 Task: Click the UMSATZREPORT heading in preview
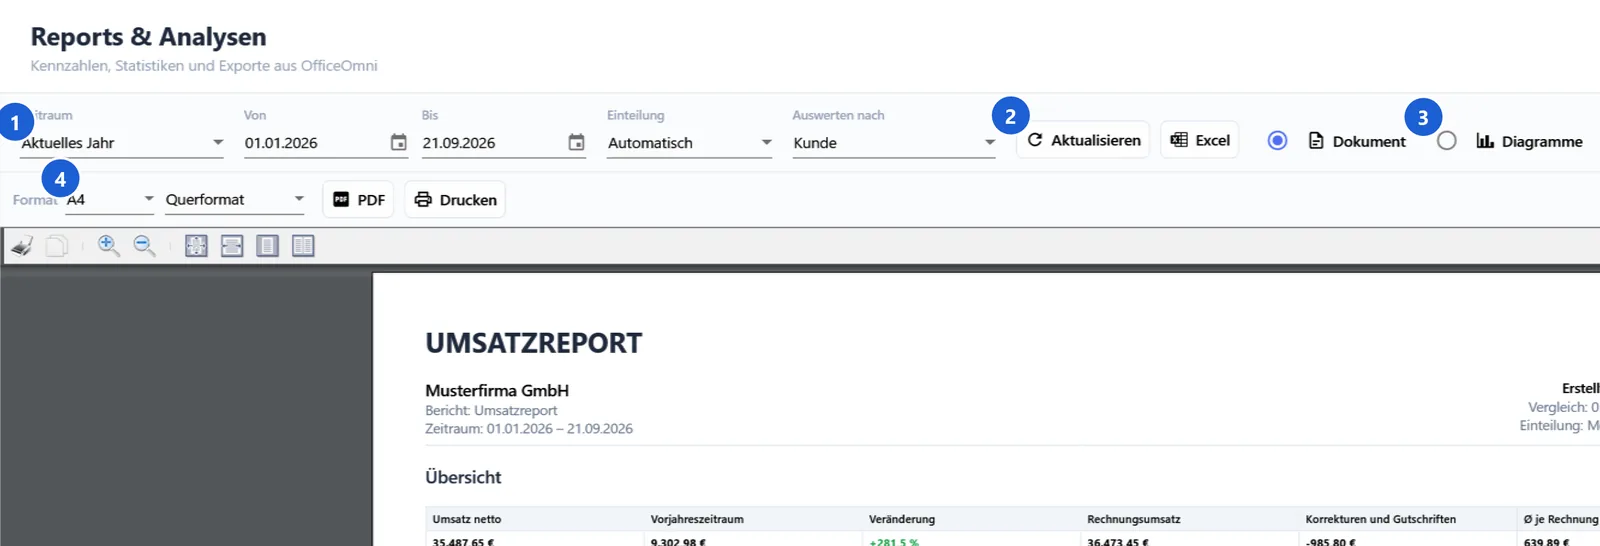point(534,343)
